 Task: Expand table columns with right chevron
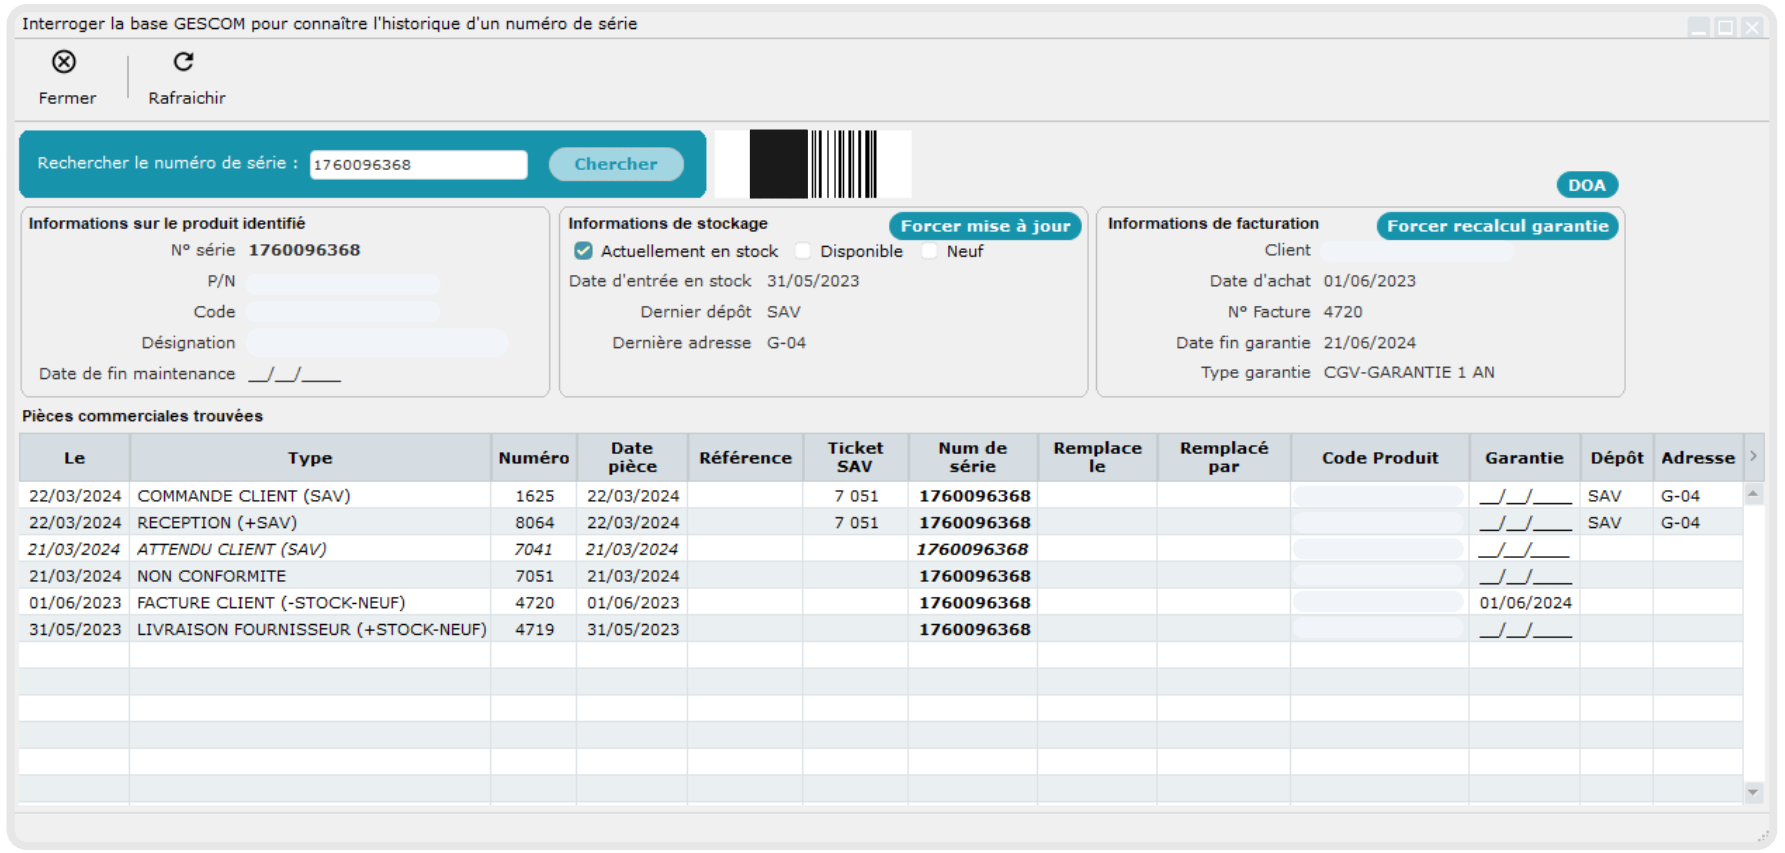tap(1753, 456)
